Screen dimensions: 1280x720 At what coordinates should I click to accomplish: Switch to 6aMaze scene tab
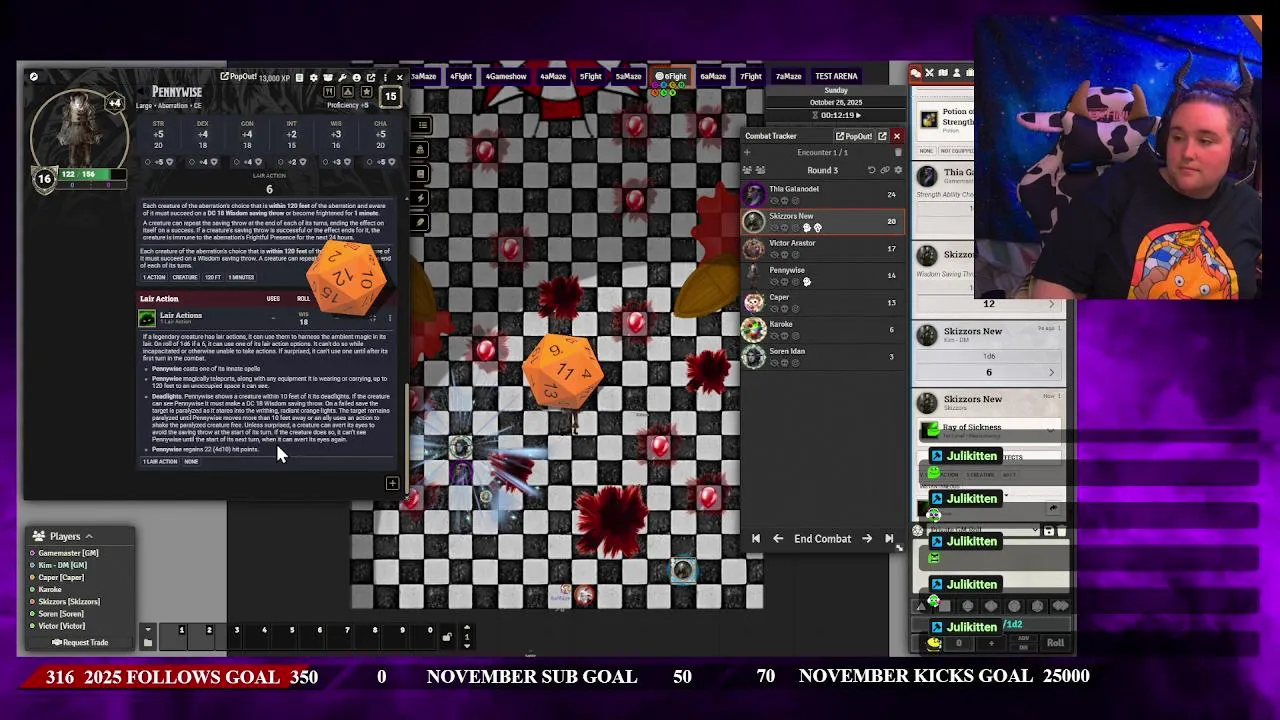click(x=712, y=76)
